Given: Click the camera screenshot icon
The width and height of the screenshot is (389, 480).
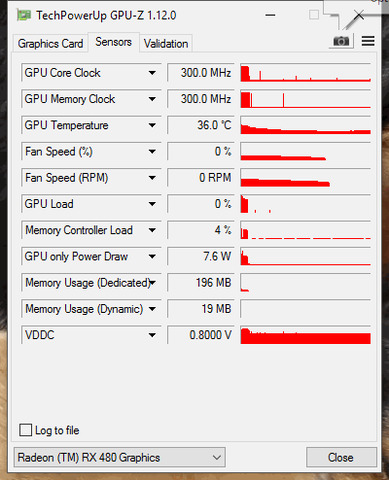Looking at the screenshot, I should pos(341,41).
